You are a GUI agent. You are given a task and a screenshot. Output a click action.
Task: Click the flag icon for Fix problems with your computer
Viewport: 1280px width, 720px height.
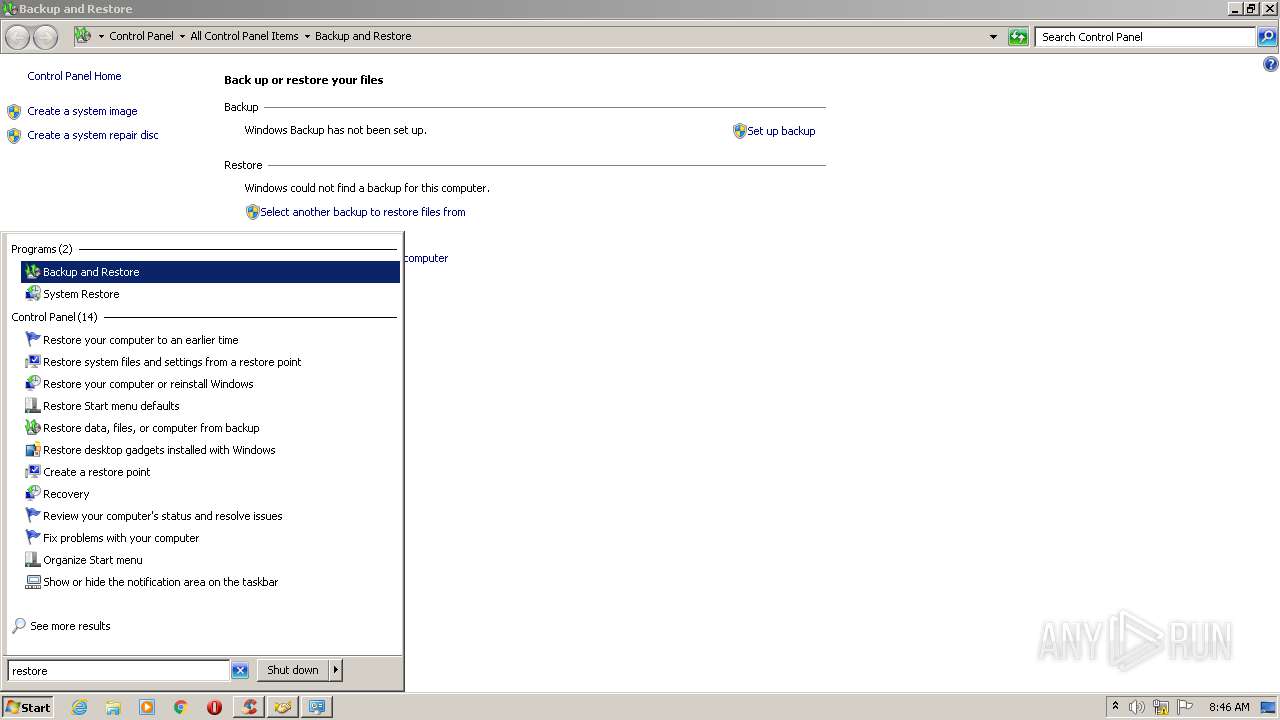33,538
